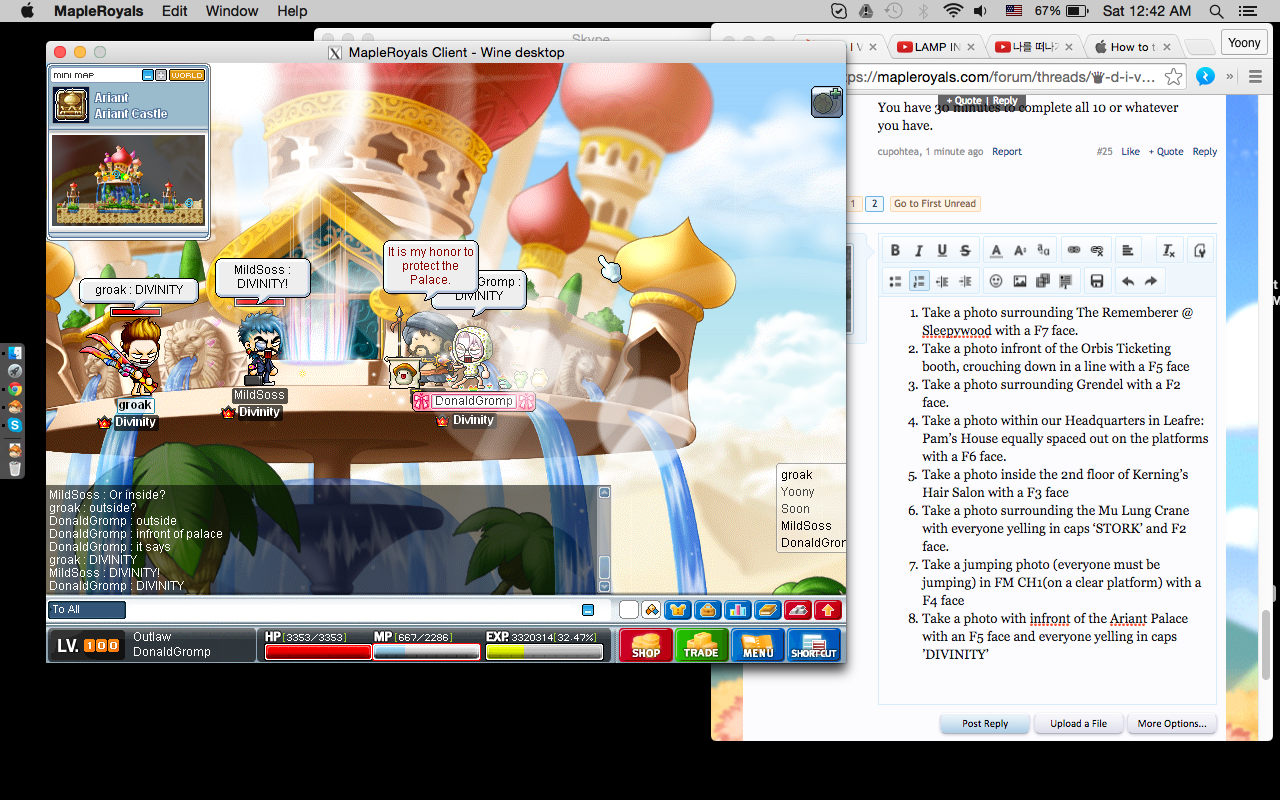
Task: Toggle the BB code source mode icon
Action: [1200, 251]
